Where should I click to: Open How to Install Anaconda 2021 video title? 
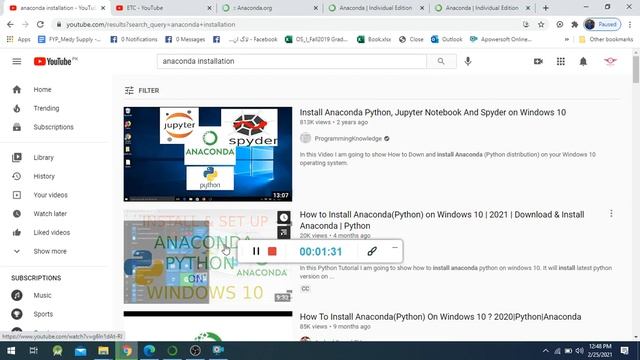point(442,220)
